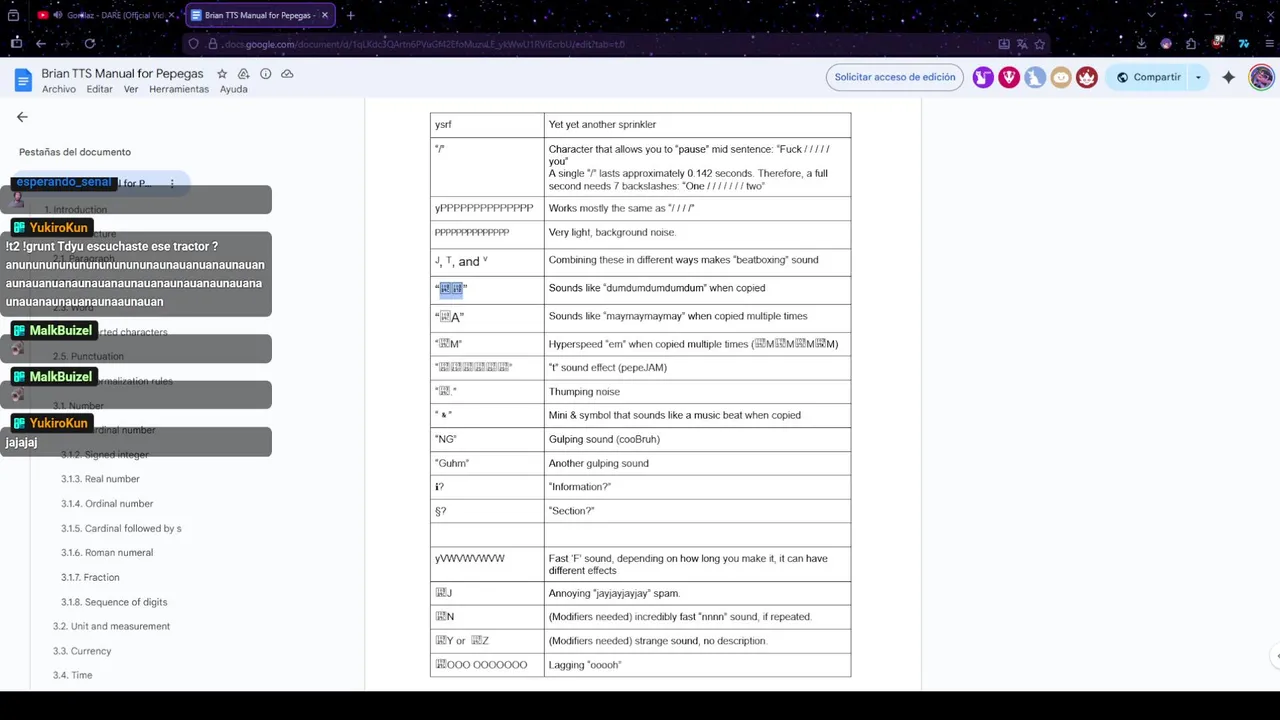Click the purple anonymous viewer avatar

[x=983, y=77]
